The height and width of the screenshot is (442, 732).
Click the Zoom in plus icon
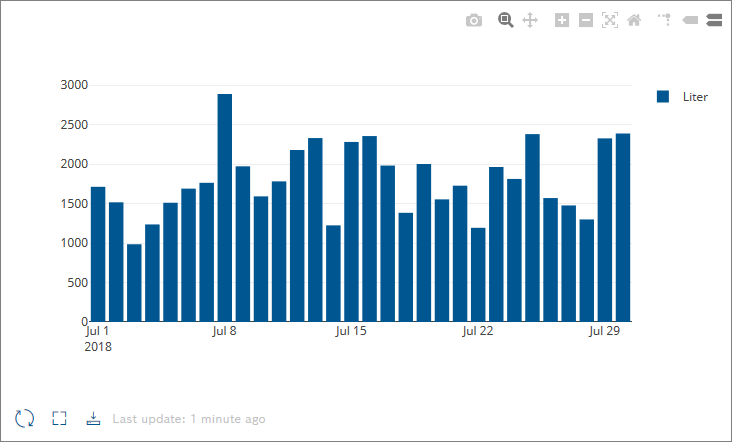tap(562, 20)
